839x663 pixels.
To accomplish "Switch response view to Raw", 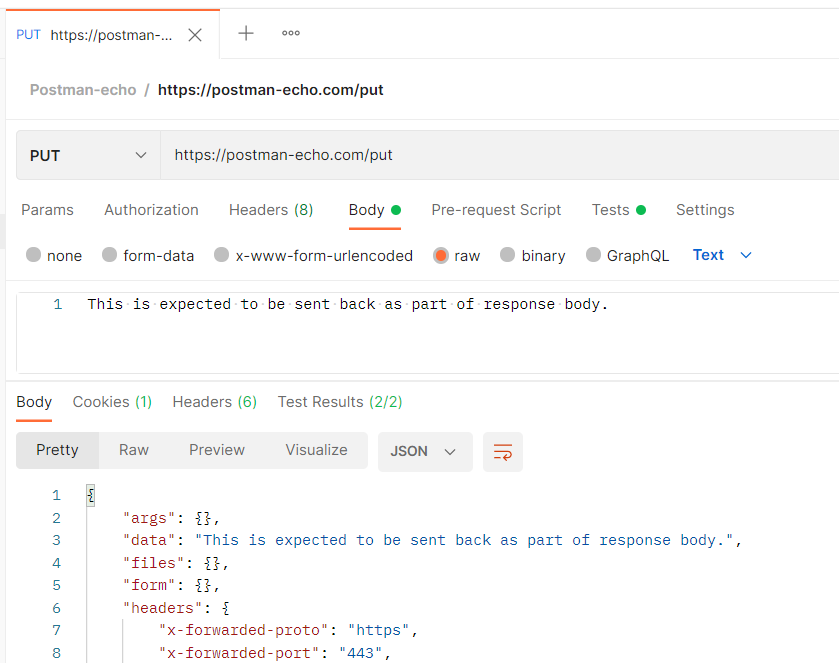I will (x=134, y=450).
